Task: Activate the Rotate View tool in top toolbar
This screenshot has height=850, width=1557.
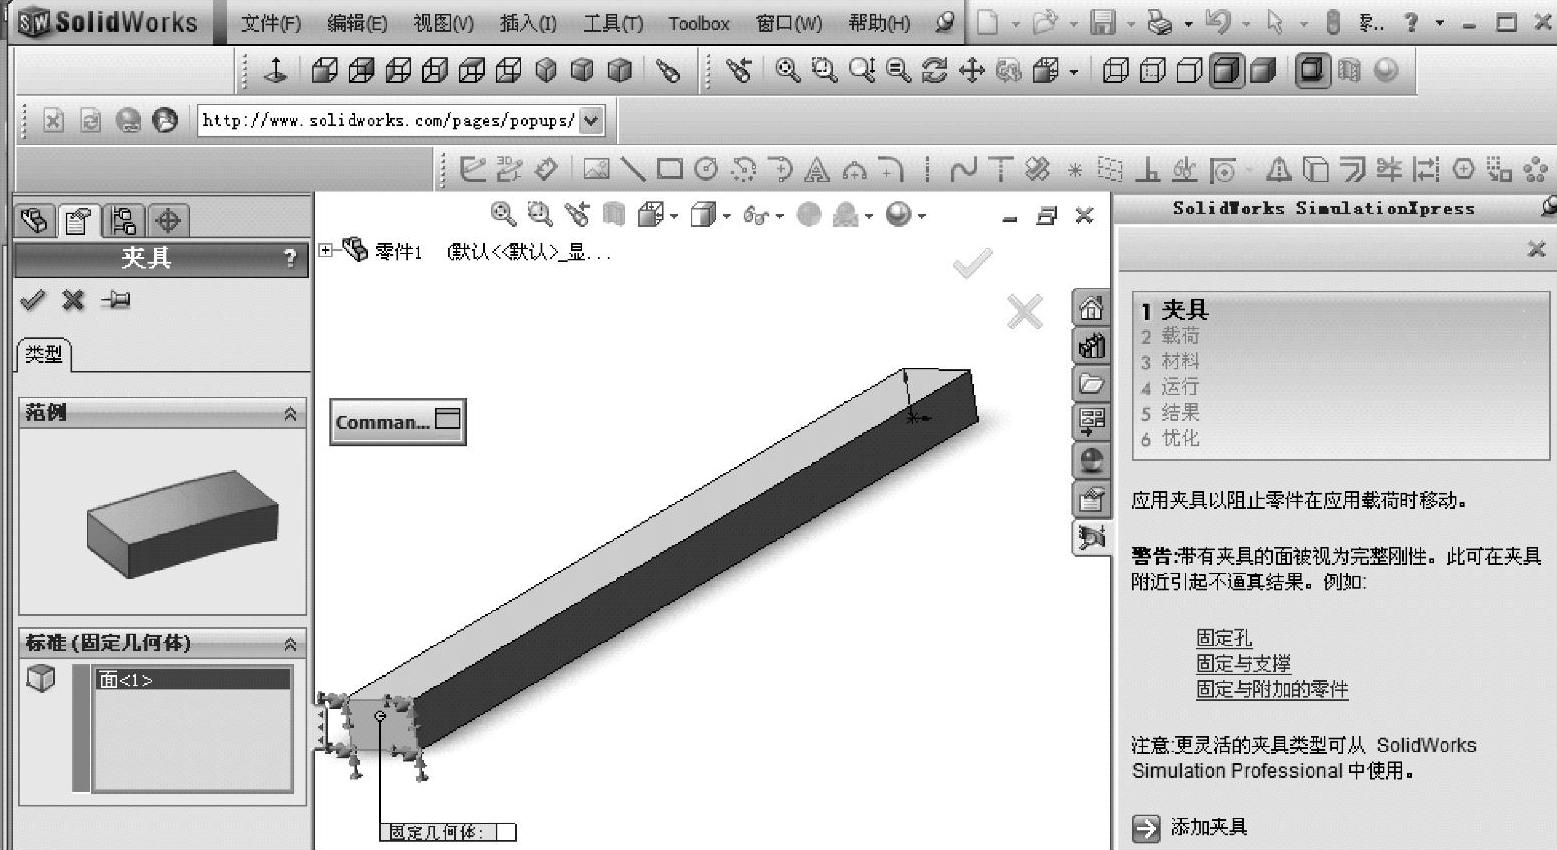Action: pos(934,70)
